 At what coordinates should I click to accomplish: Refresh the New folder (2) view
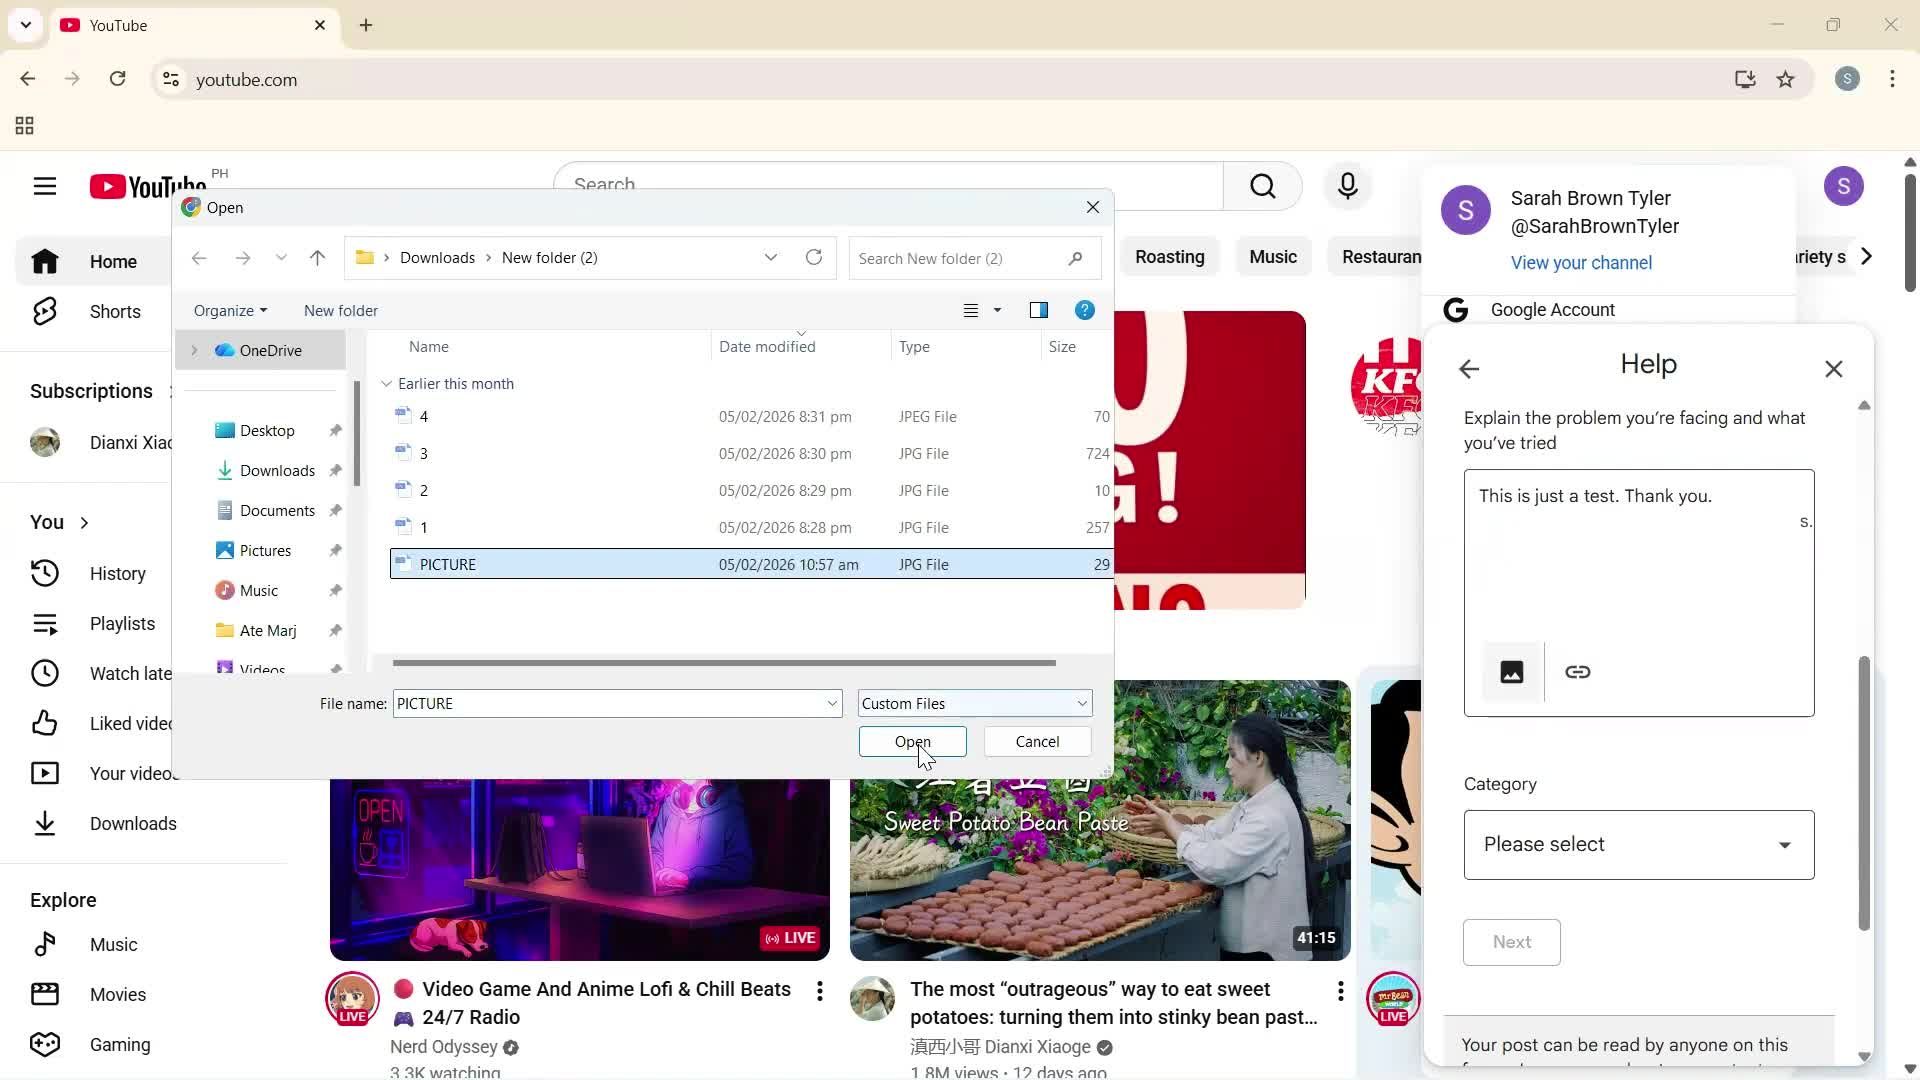pyautogui.click(x=813, y=257)
